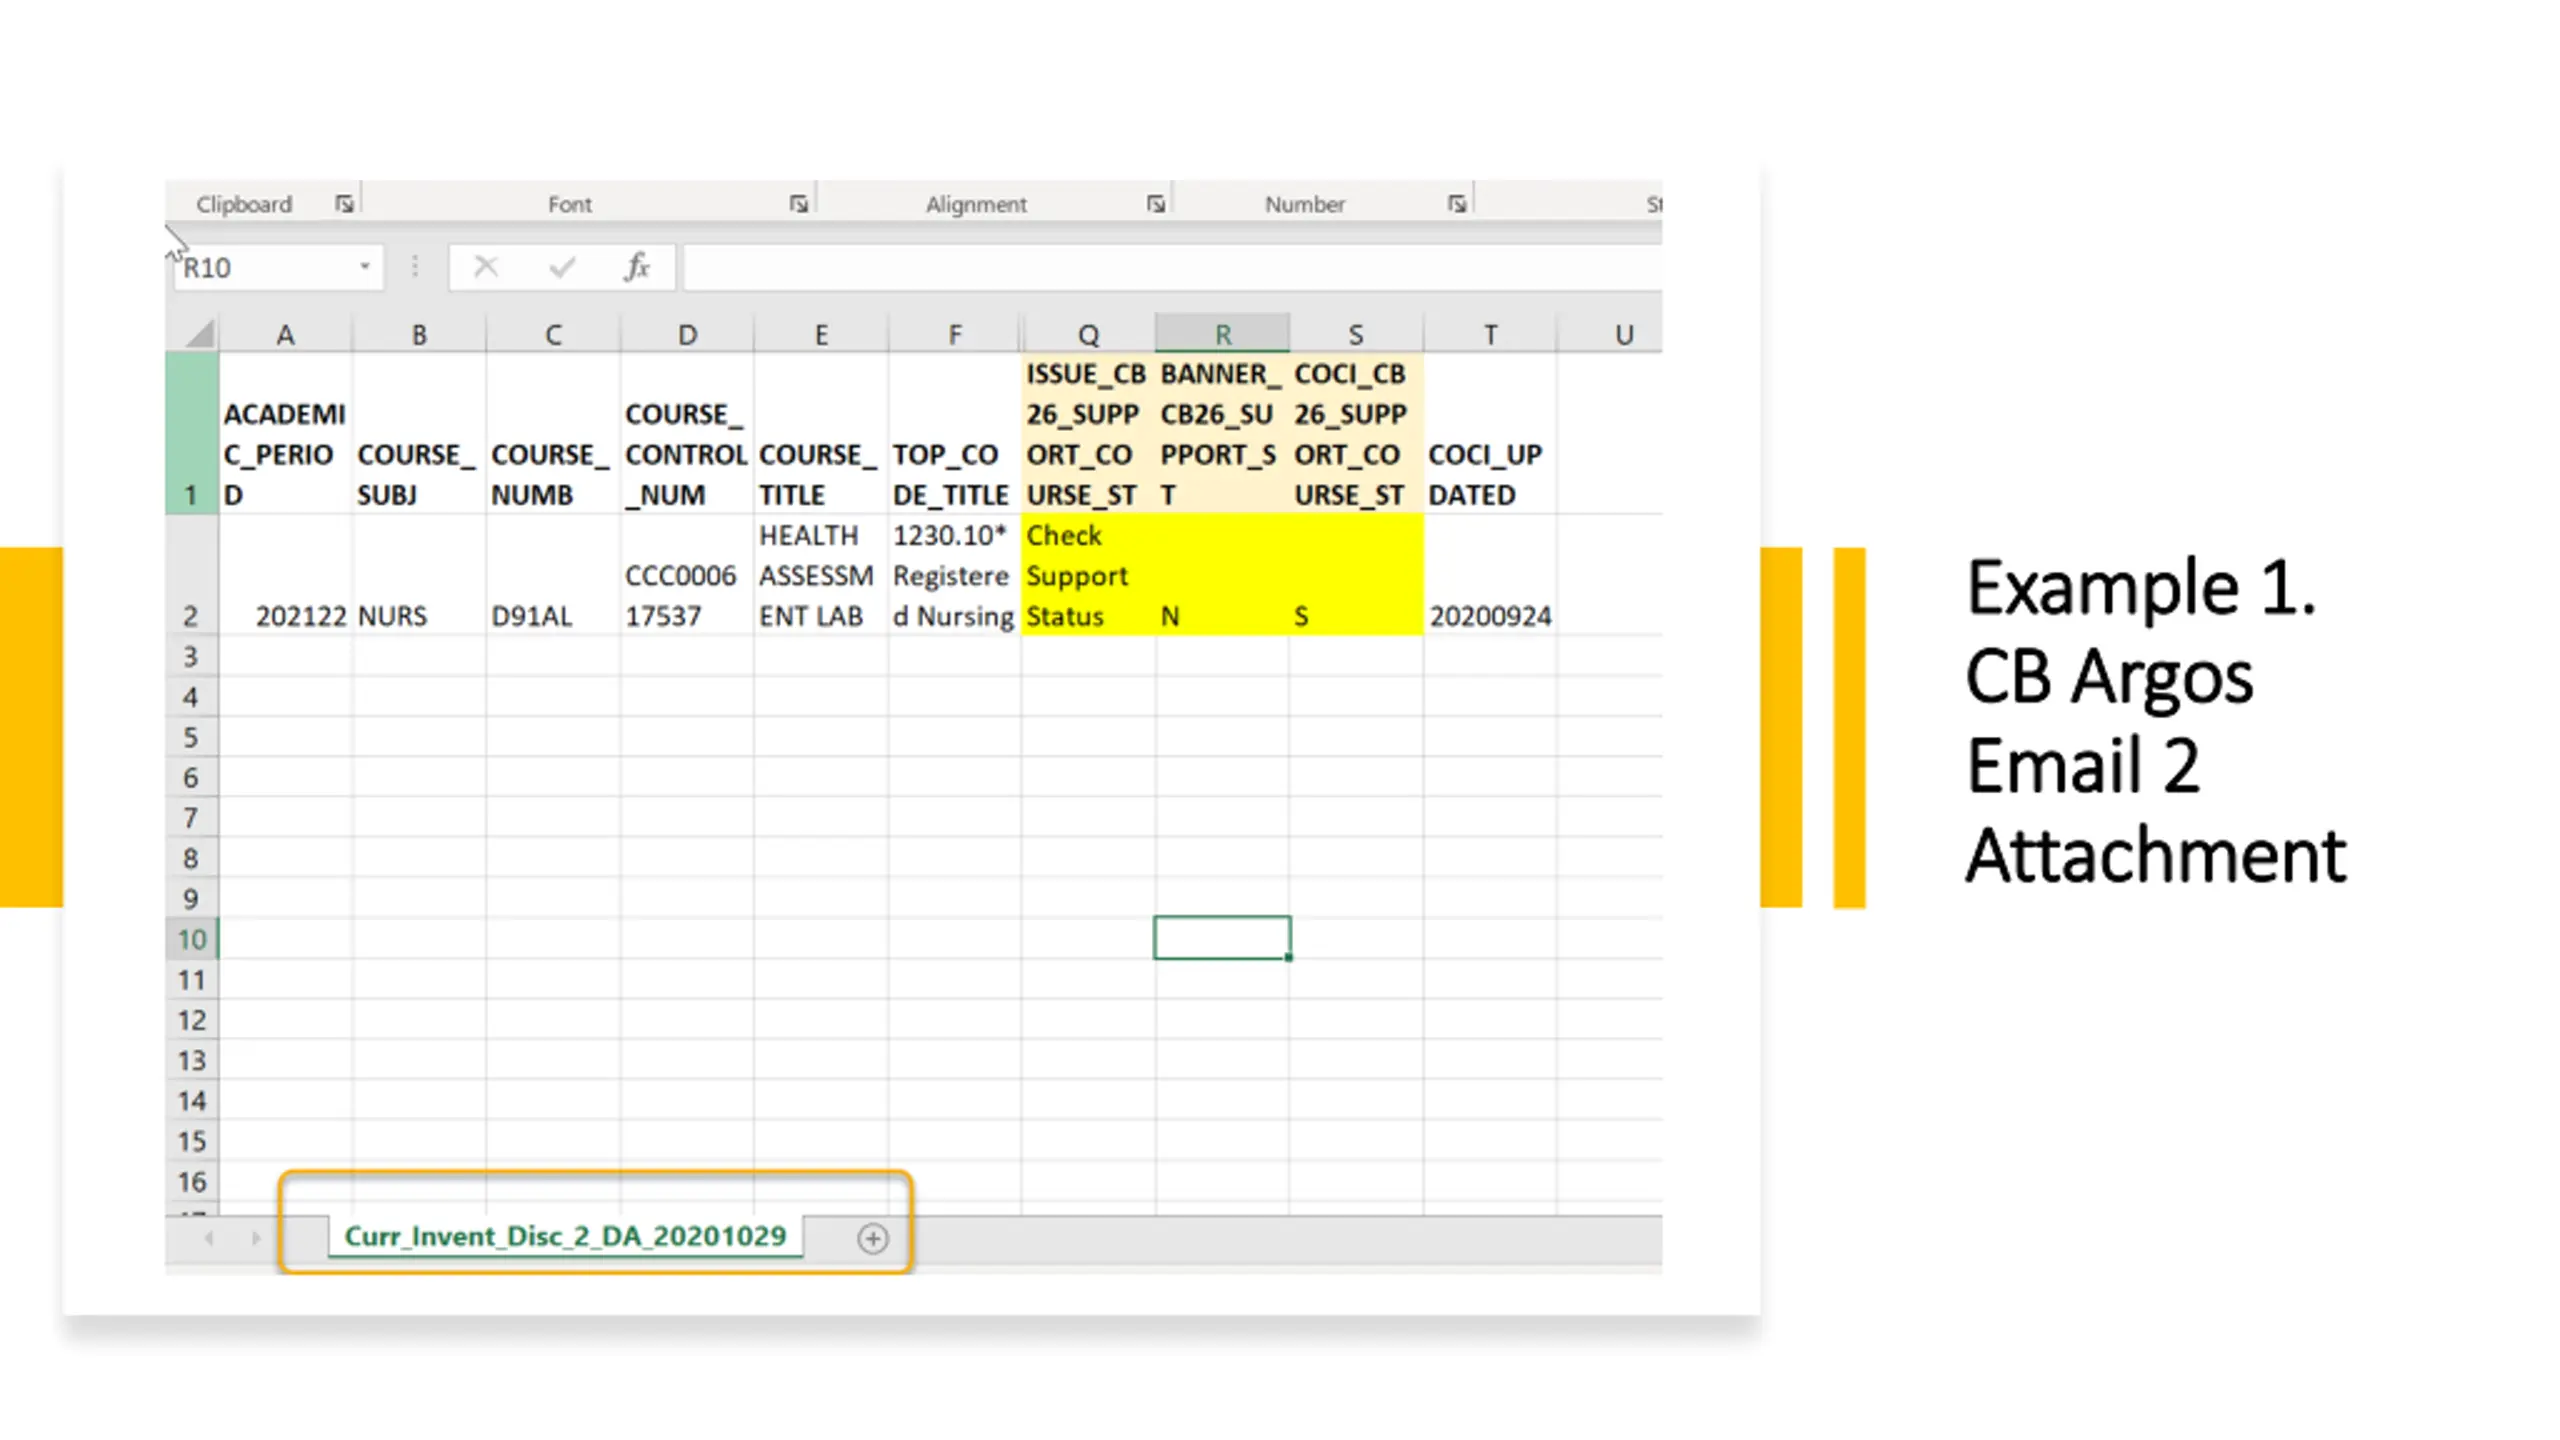Click cell containing 20200924
Screen dimensions: 2560x1440
pyautogui.click(x=1490, y=575)
